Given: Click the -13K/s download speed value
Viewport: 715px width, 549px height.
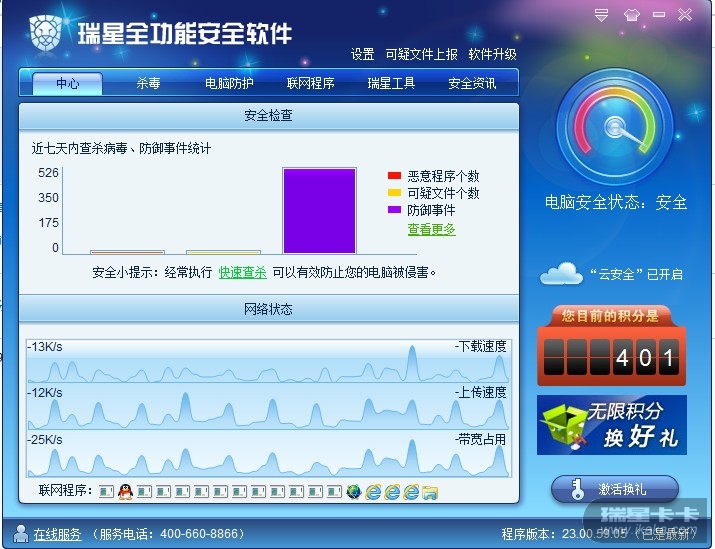Looking at the screenshot, I should click(x=45, y=347).
